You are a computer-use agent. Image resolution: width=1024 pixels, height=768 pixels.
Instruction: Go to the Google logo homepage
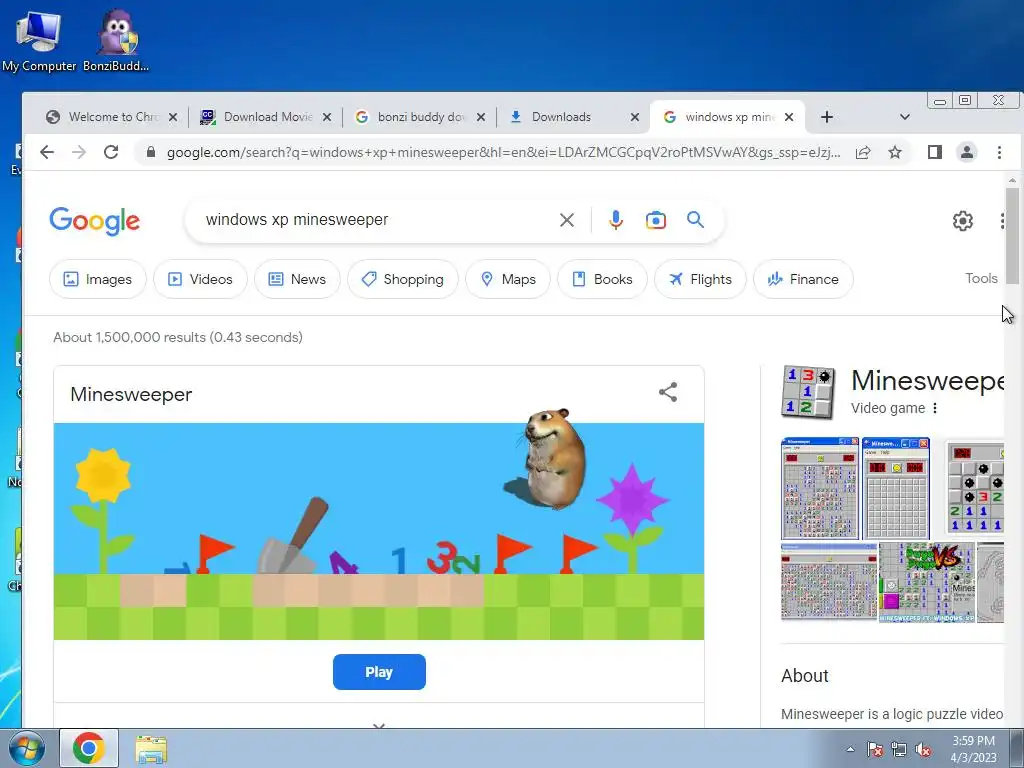95,221
